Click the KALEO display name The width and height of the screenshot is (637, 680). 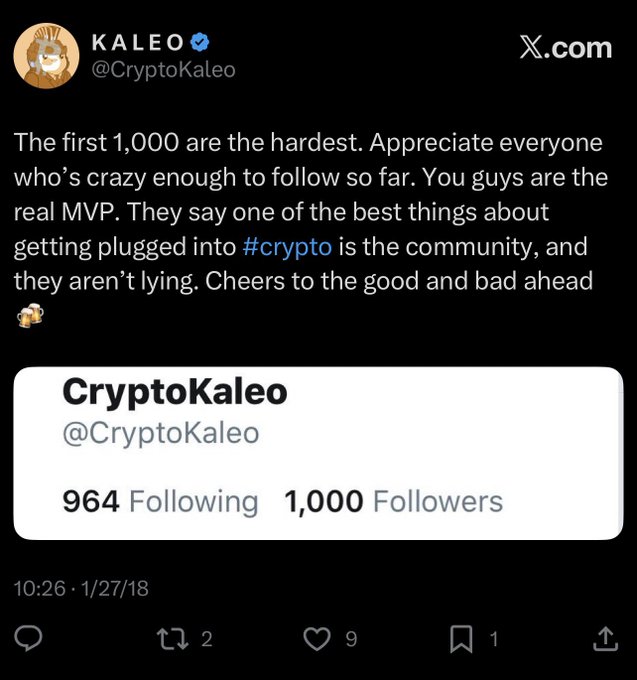point(137,43)
